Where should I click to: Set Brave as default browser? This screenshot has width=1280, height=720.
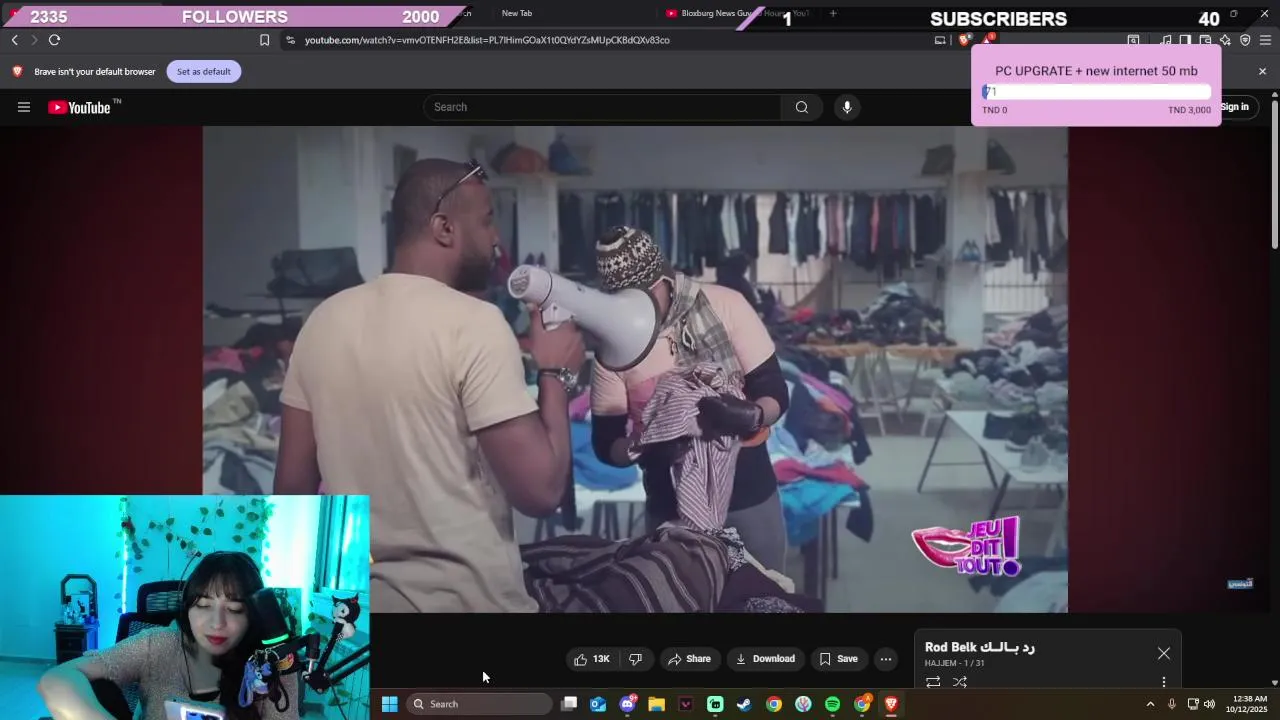pyautogui.click(x=204, y=71)
